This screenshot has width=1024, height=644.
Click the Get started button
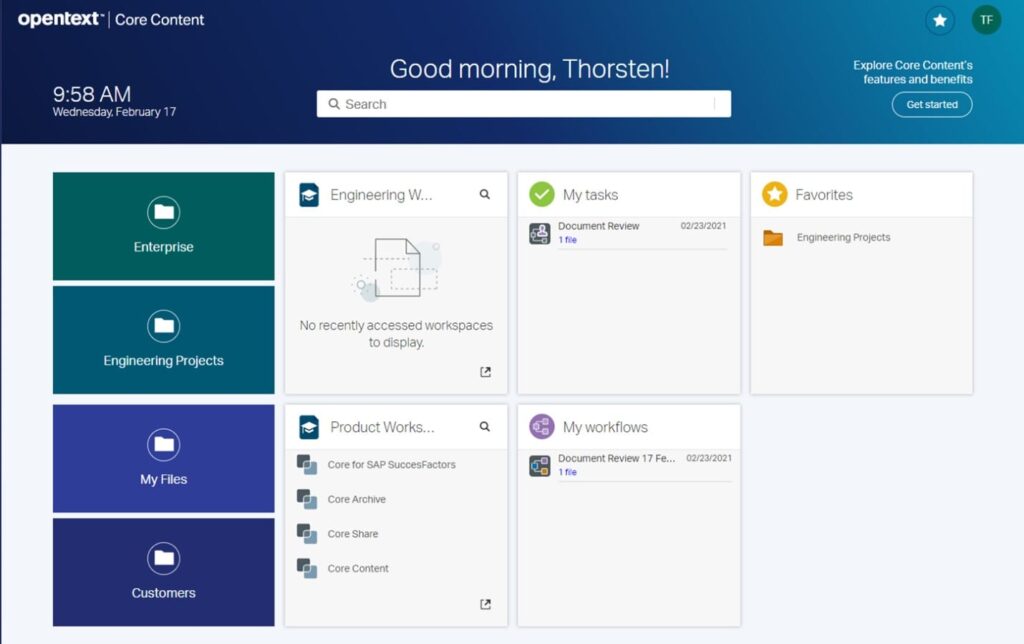click(931, 104)
